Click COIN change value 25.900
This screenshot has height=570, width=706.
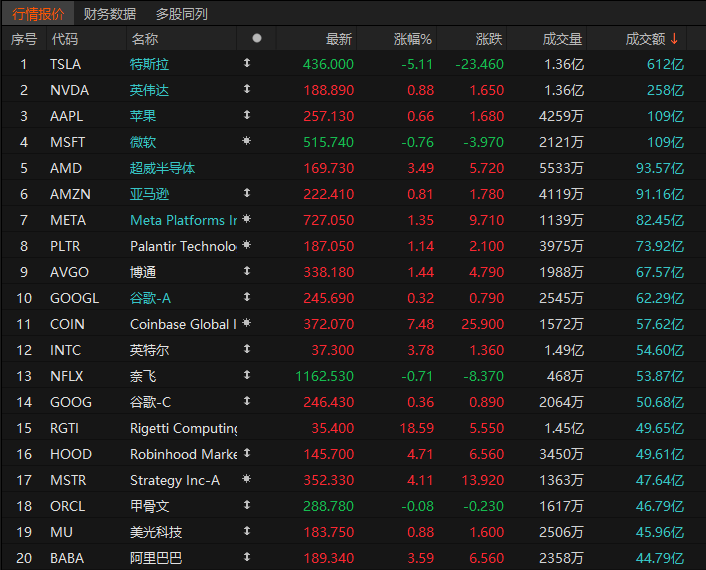pos(483,324)
